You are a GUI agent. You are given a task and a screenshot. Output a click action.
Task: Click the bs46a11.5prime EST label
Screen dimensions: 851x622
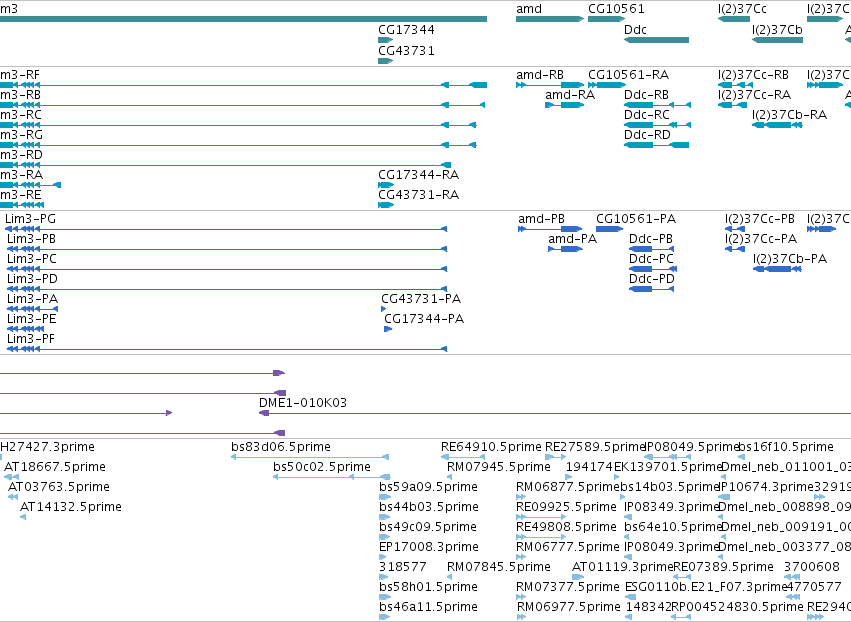coord(428,607)
